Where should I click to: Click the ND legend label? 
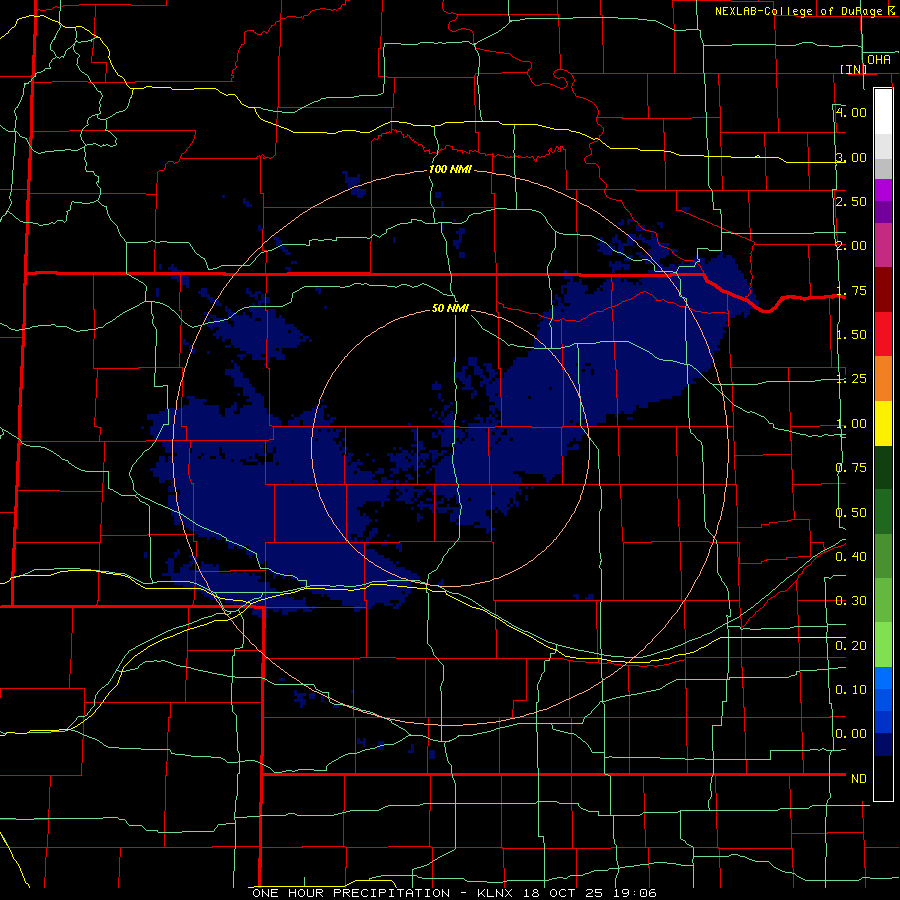(x=859, y=779)
